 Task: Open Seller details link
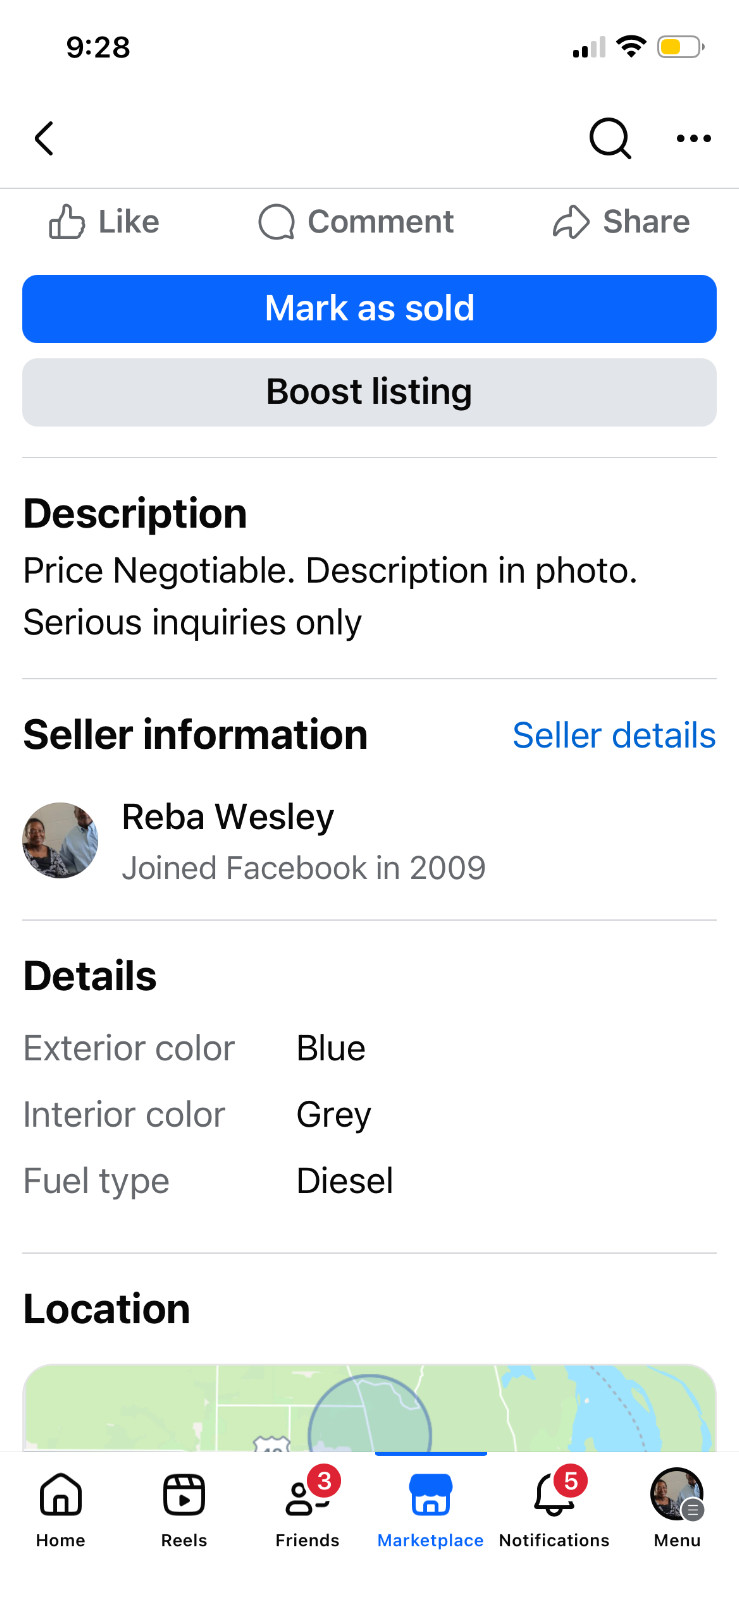click(614, 735)
